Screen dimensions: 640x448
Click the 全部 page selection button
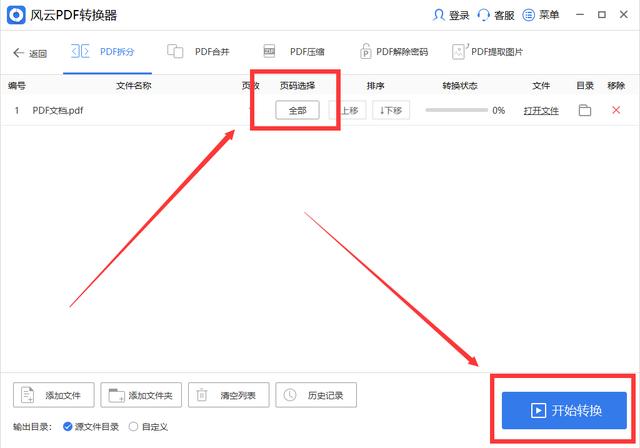click(298, 110)
